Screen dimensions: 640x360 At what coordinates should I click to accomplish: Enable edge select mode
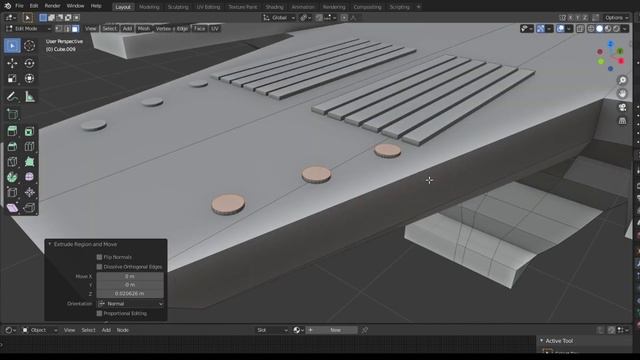coord(67,29)
